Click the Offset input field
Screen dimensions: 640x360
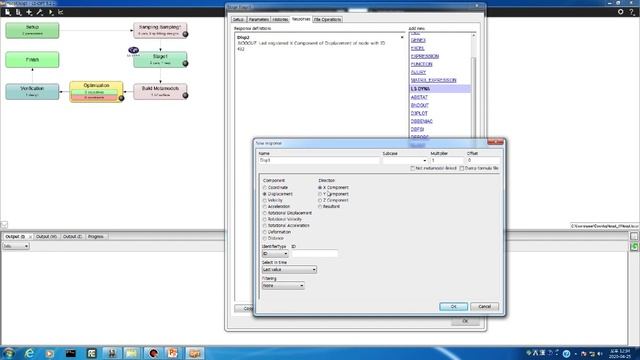(x=483, y=160)
